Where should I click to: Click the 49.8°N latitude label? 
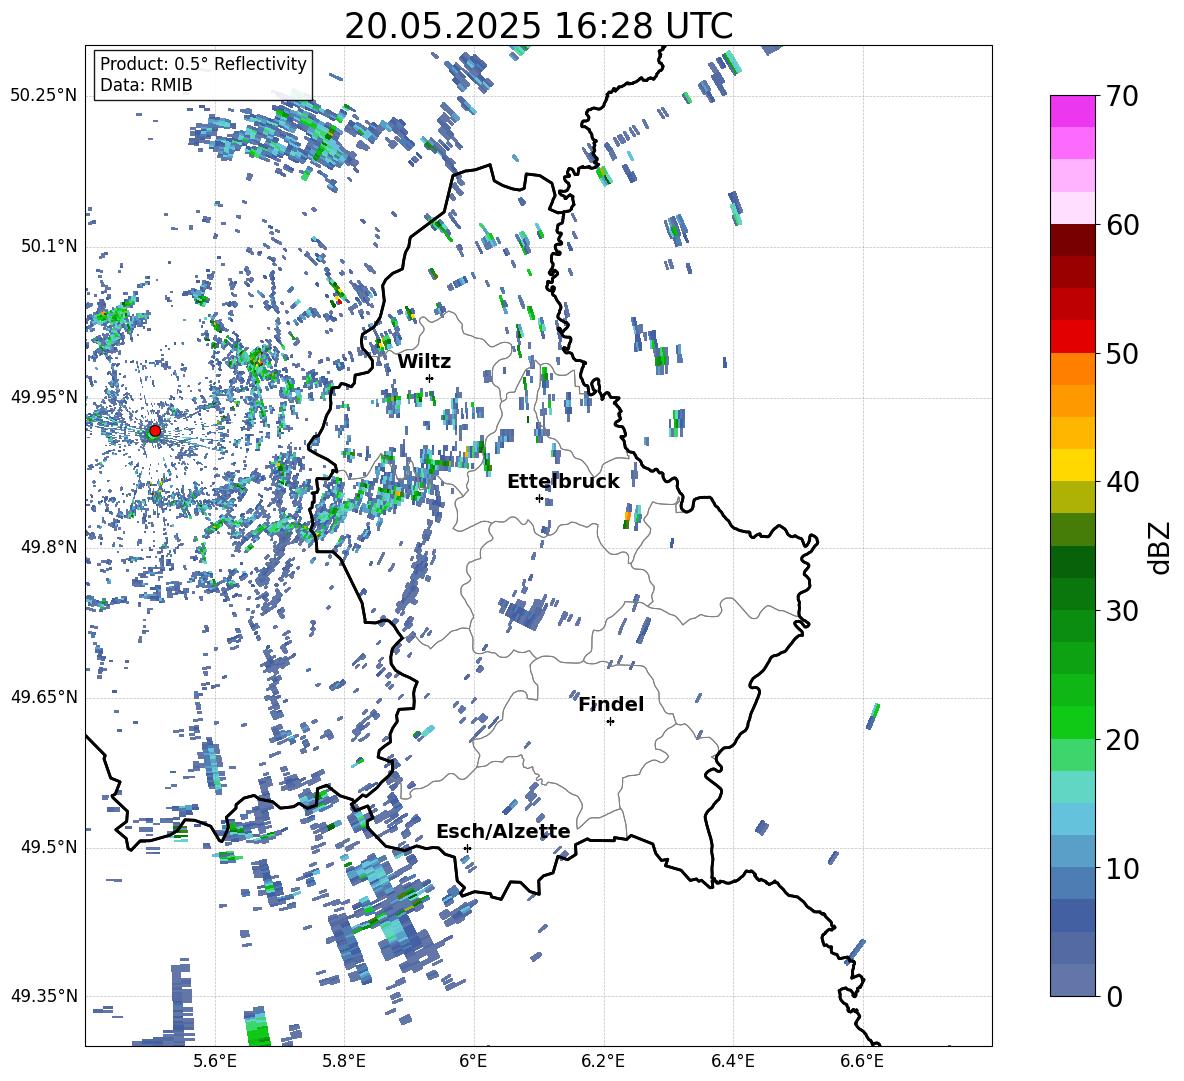click(x=48, y=547)
